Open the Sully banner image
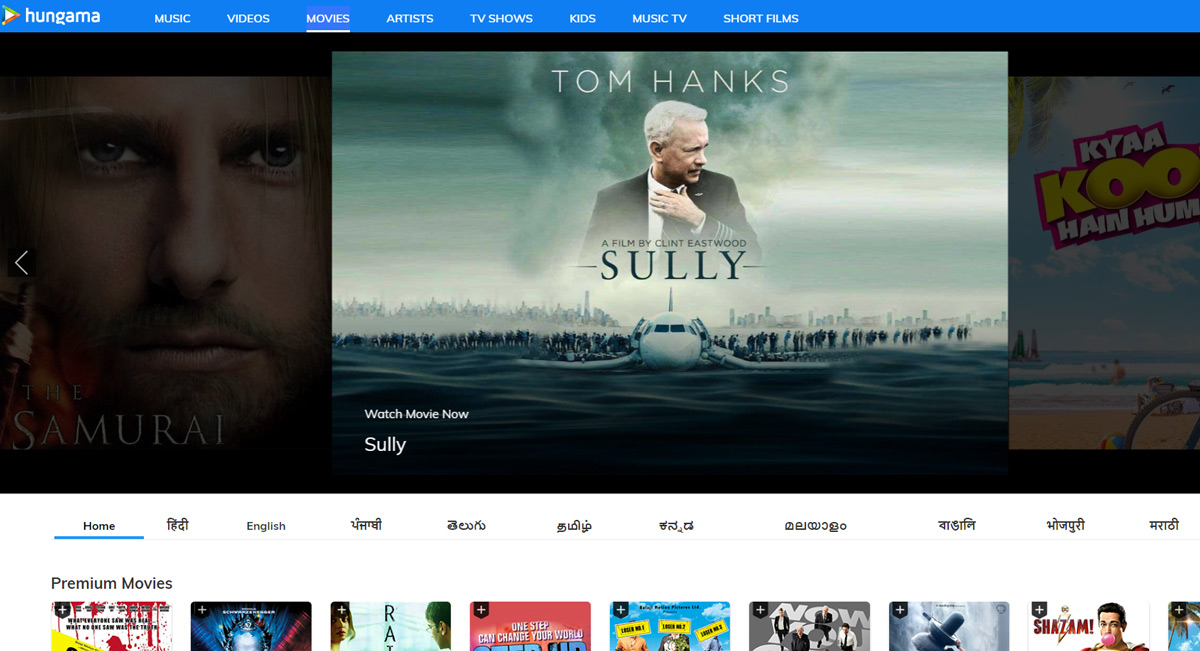1200x651 pixels. point(670,262)
